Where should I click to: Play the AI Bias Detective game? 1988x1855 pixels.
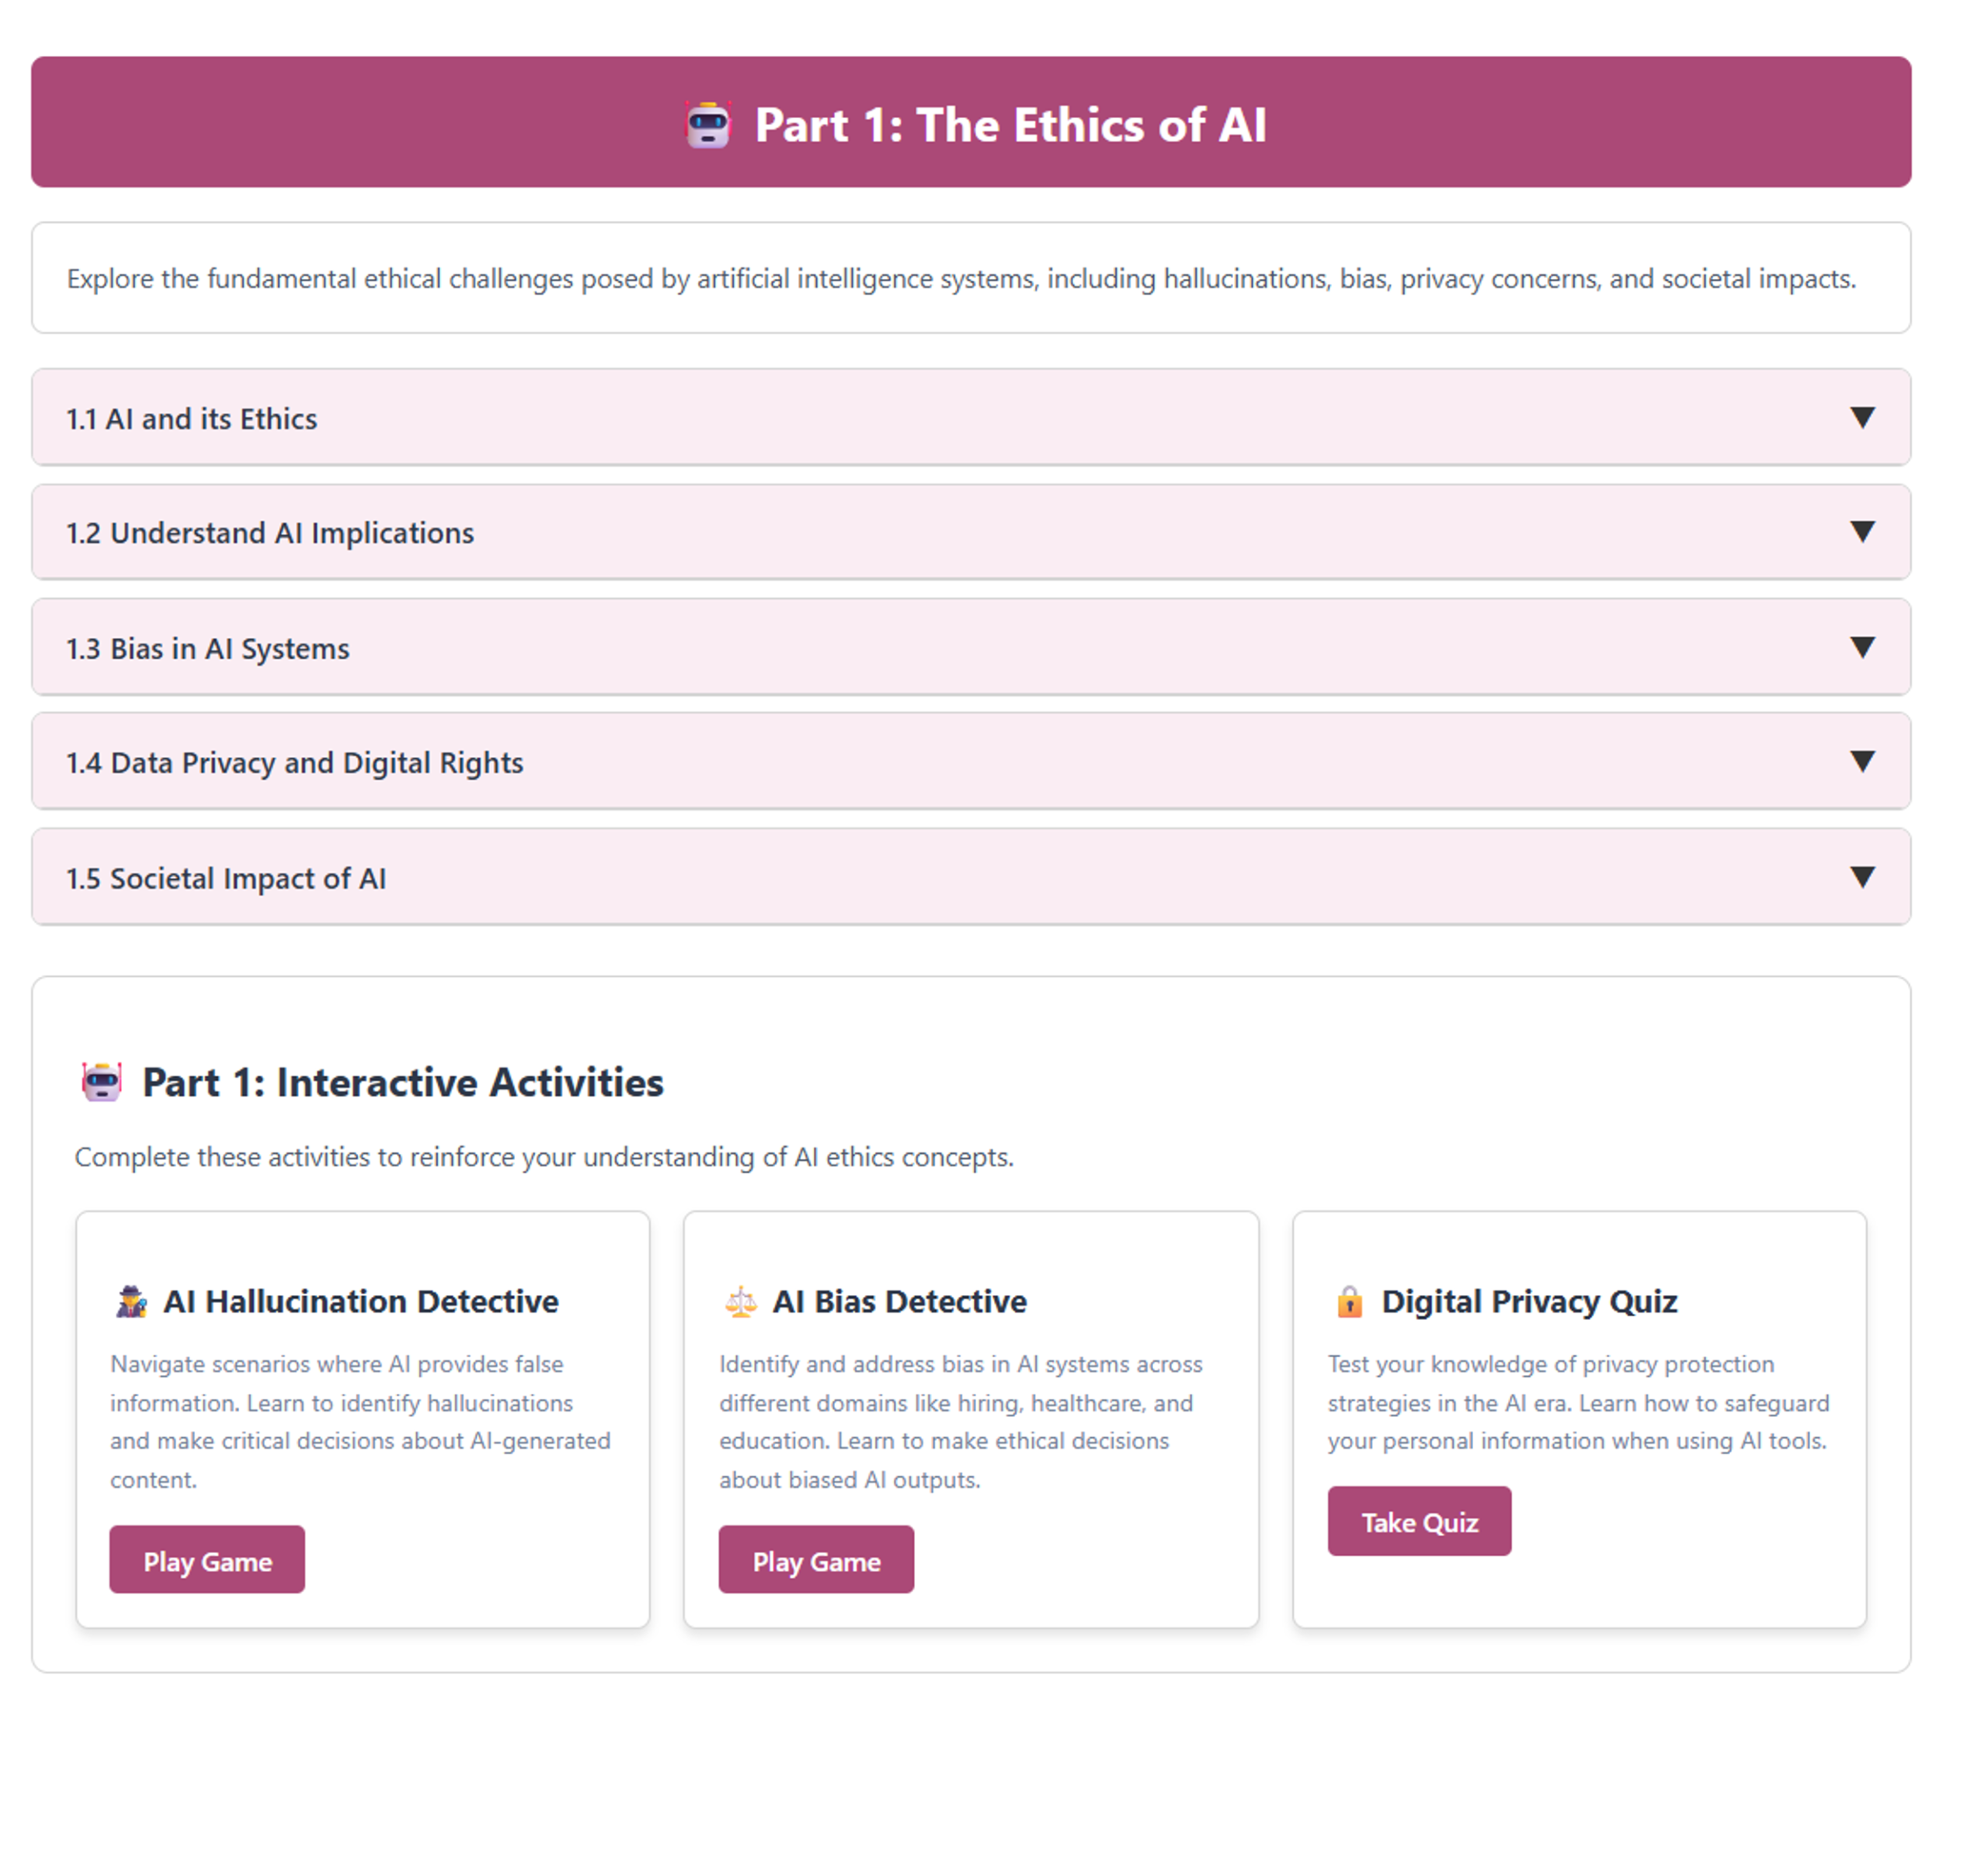[816, 1560]
